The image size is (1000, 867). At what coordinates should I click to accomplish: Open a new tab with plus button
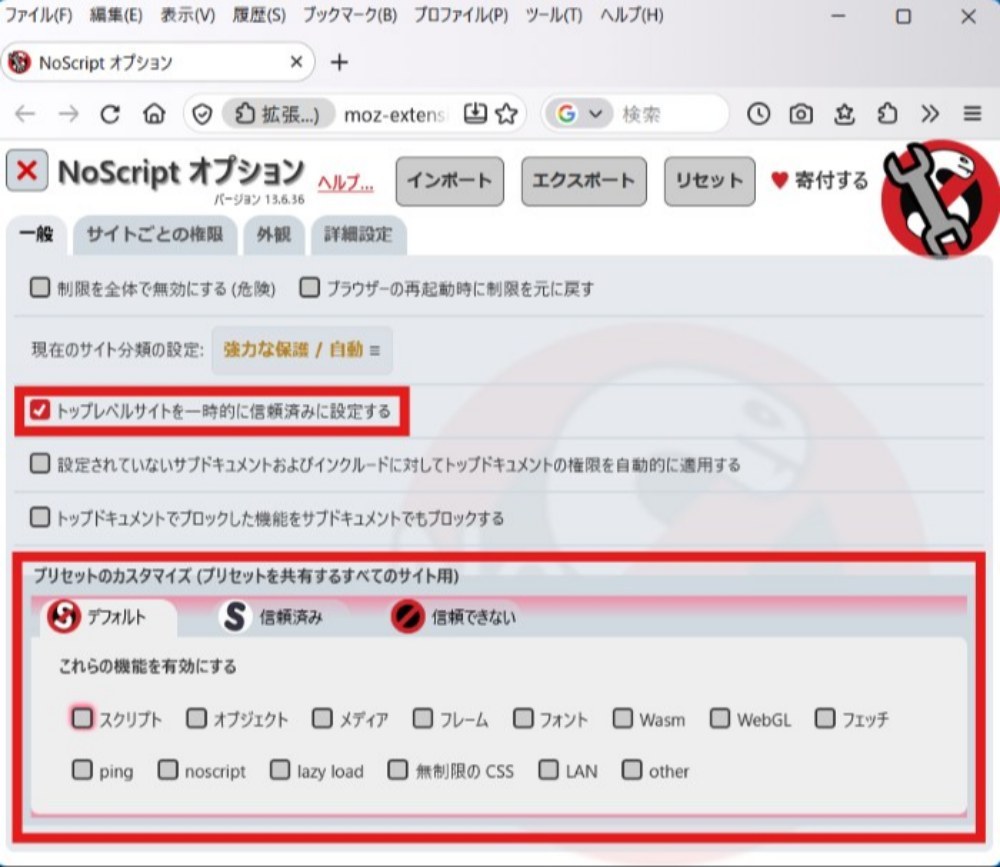point(339,62)
